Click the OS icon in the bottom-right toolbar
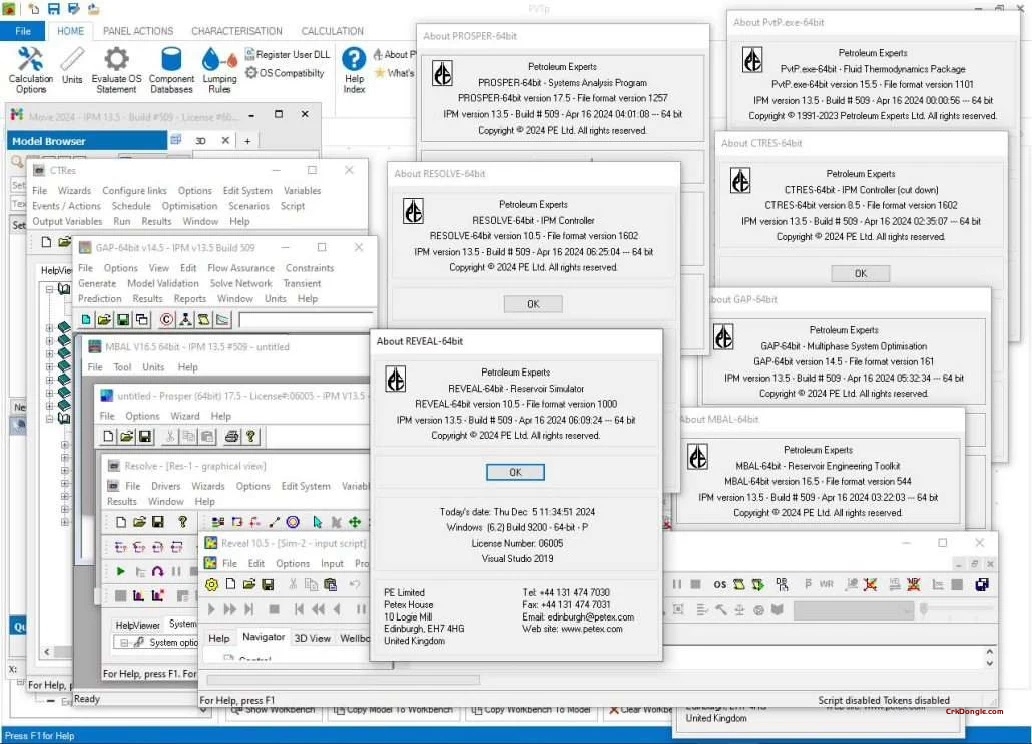The image size is (1032, 744). click(719, 584)
